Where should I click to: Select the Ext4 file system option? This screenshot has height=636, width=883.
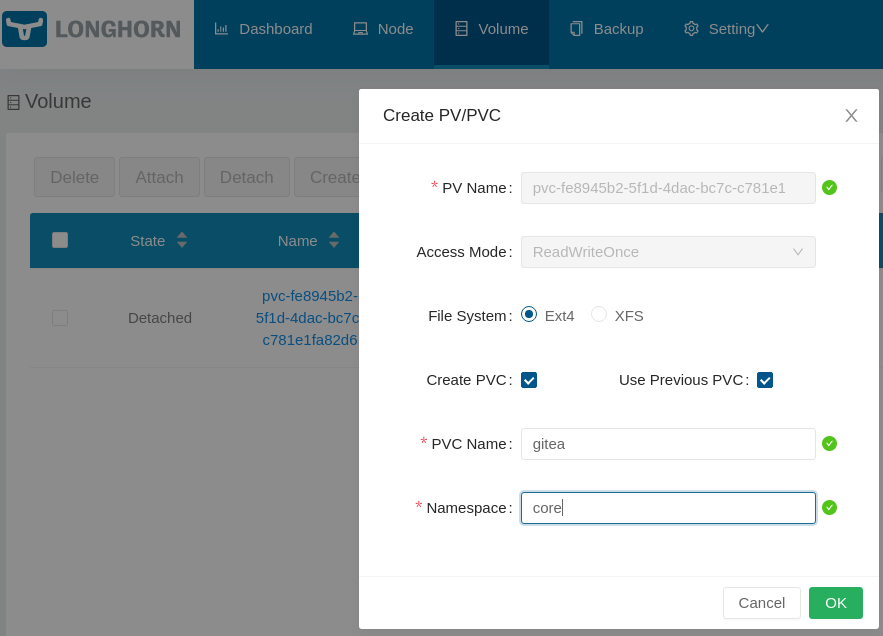[529, 314]
